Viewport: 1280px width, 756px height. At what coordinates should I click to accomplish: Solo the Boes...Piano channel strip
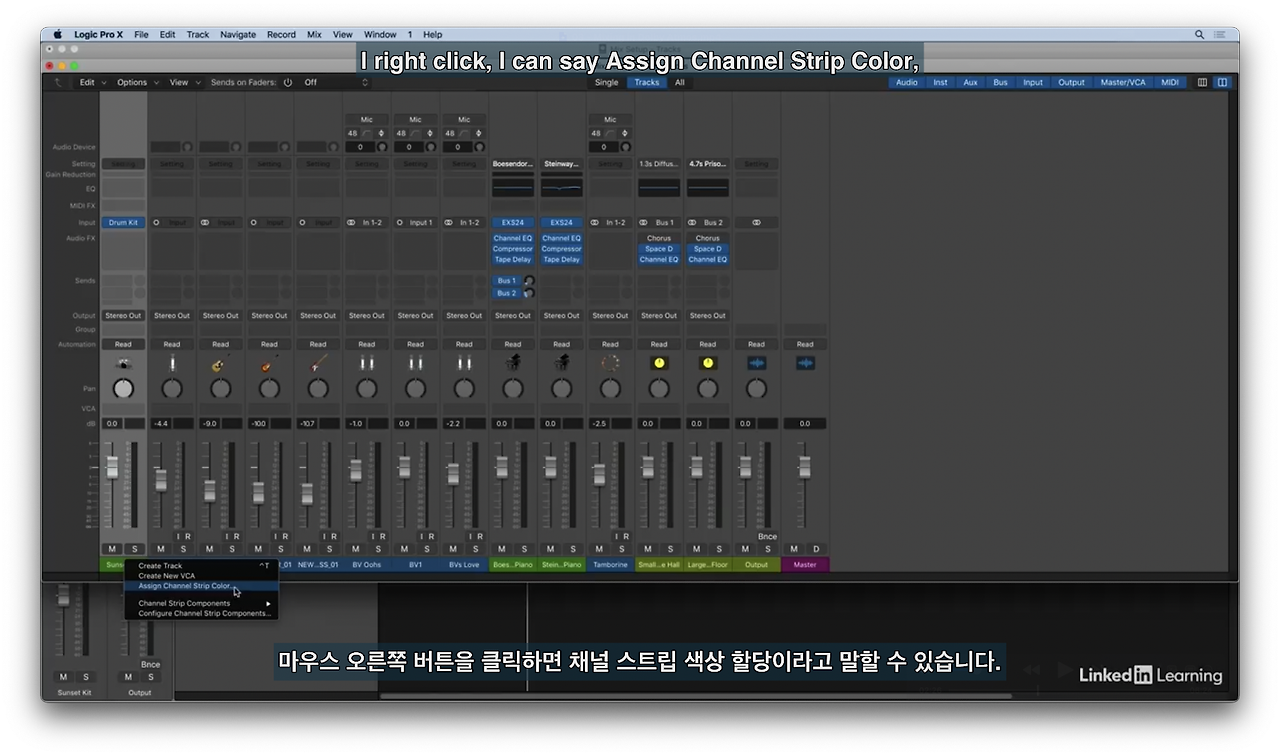(x=525, y=549)
